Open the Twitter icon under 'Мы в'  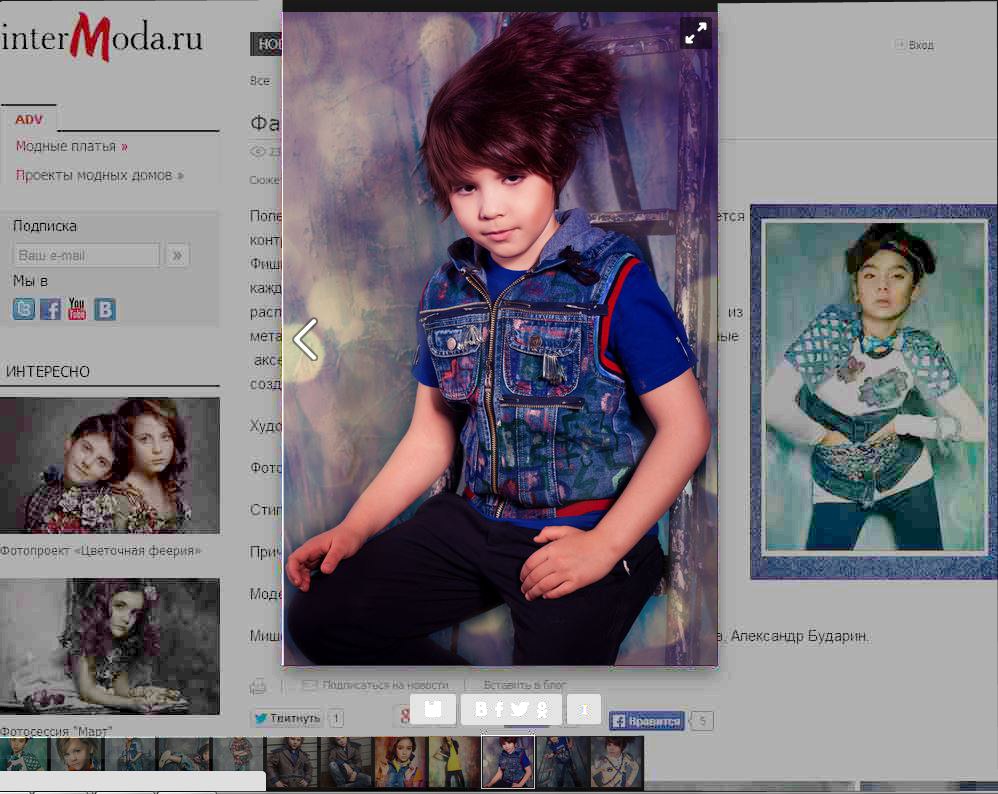click(24, 309)
